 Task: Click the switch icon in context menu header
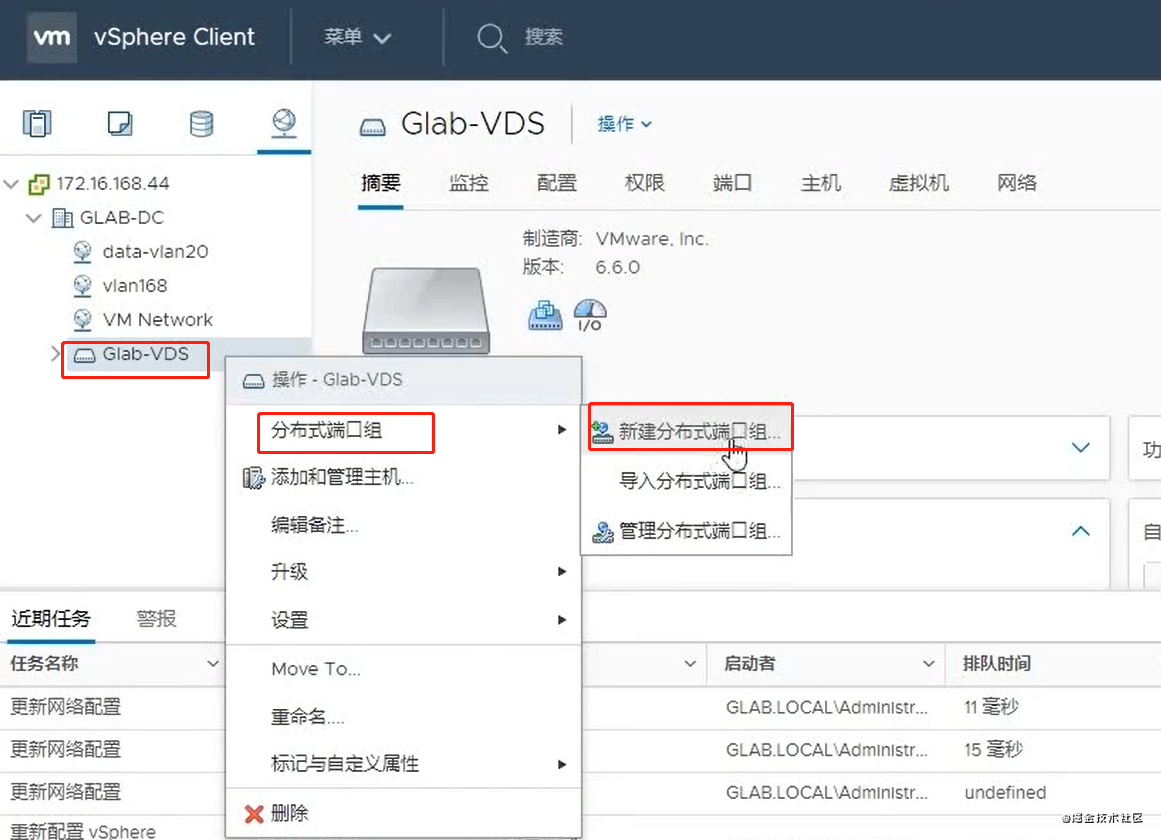tap(253, 381)
